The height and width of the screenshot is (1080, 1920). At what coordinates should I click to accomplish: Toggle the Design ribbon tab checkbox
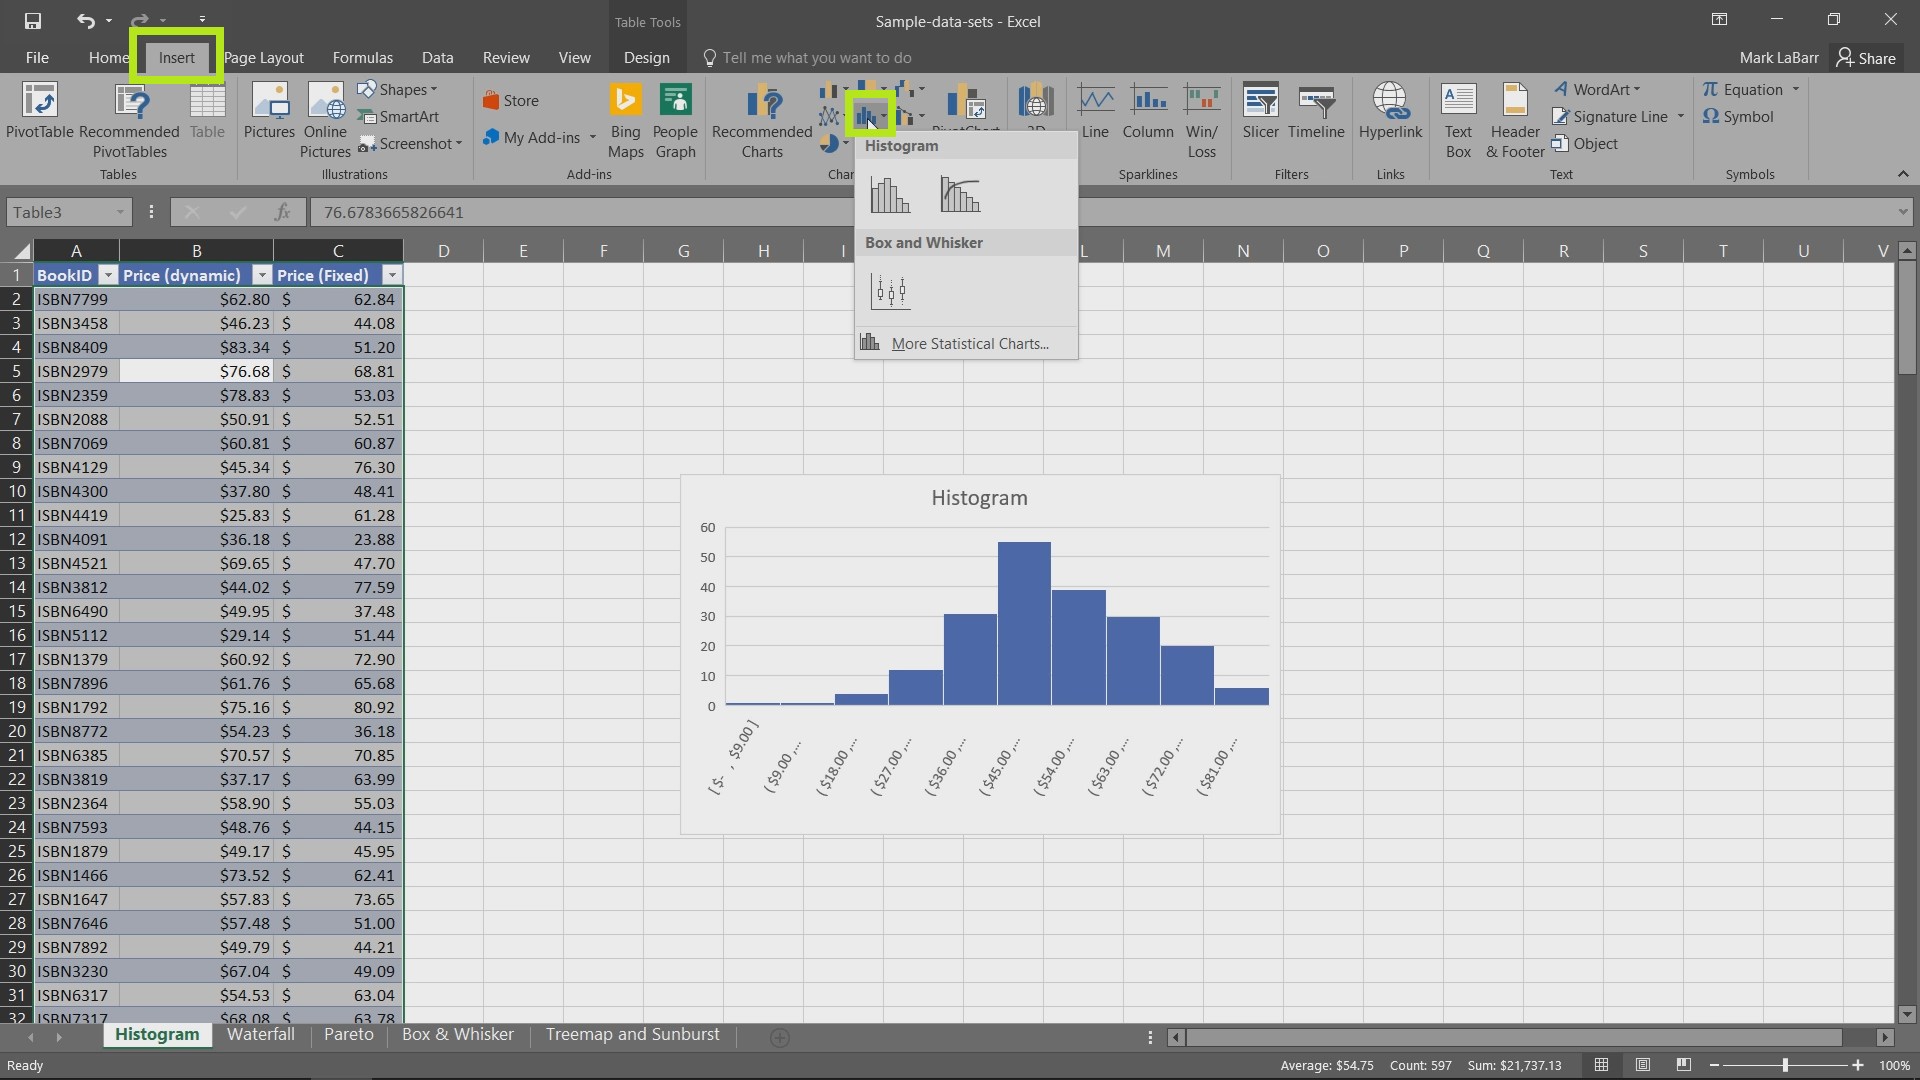[x=645, y=57]
